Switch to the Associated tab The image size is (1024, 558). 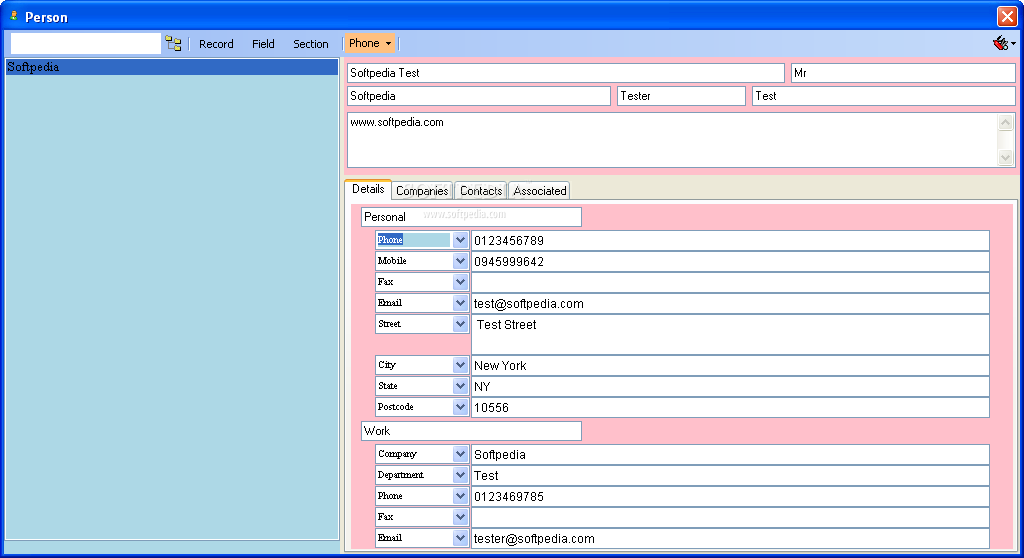point(539,191)
